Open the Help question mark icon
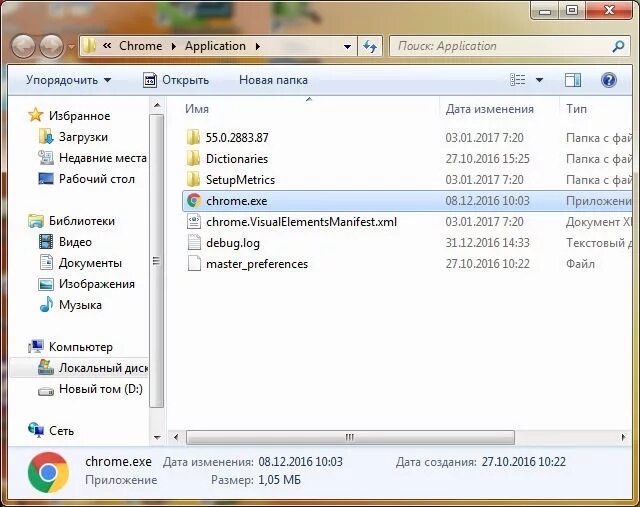This screenshot has width=640, height=507. click(x=609, y=80)
